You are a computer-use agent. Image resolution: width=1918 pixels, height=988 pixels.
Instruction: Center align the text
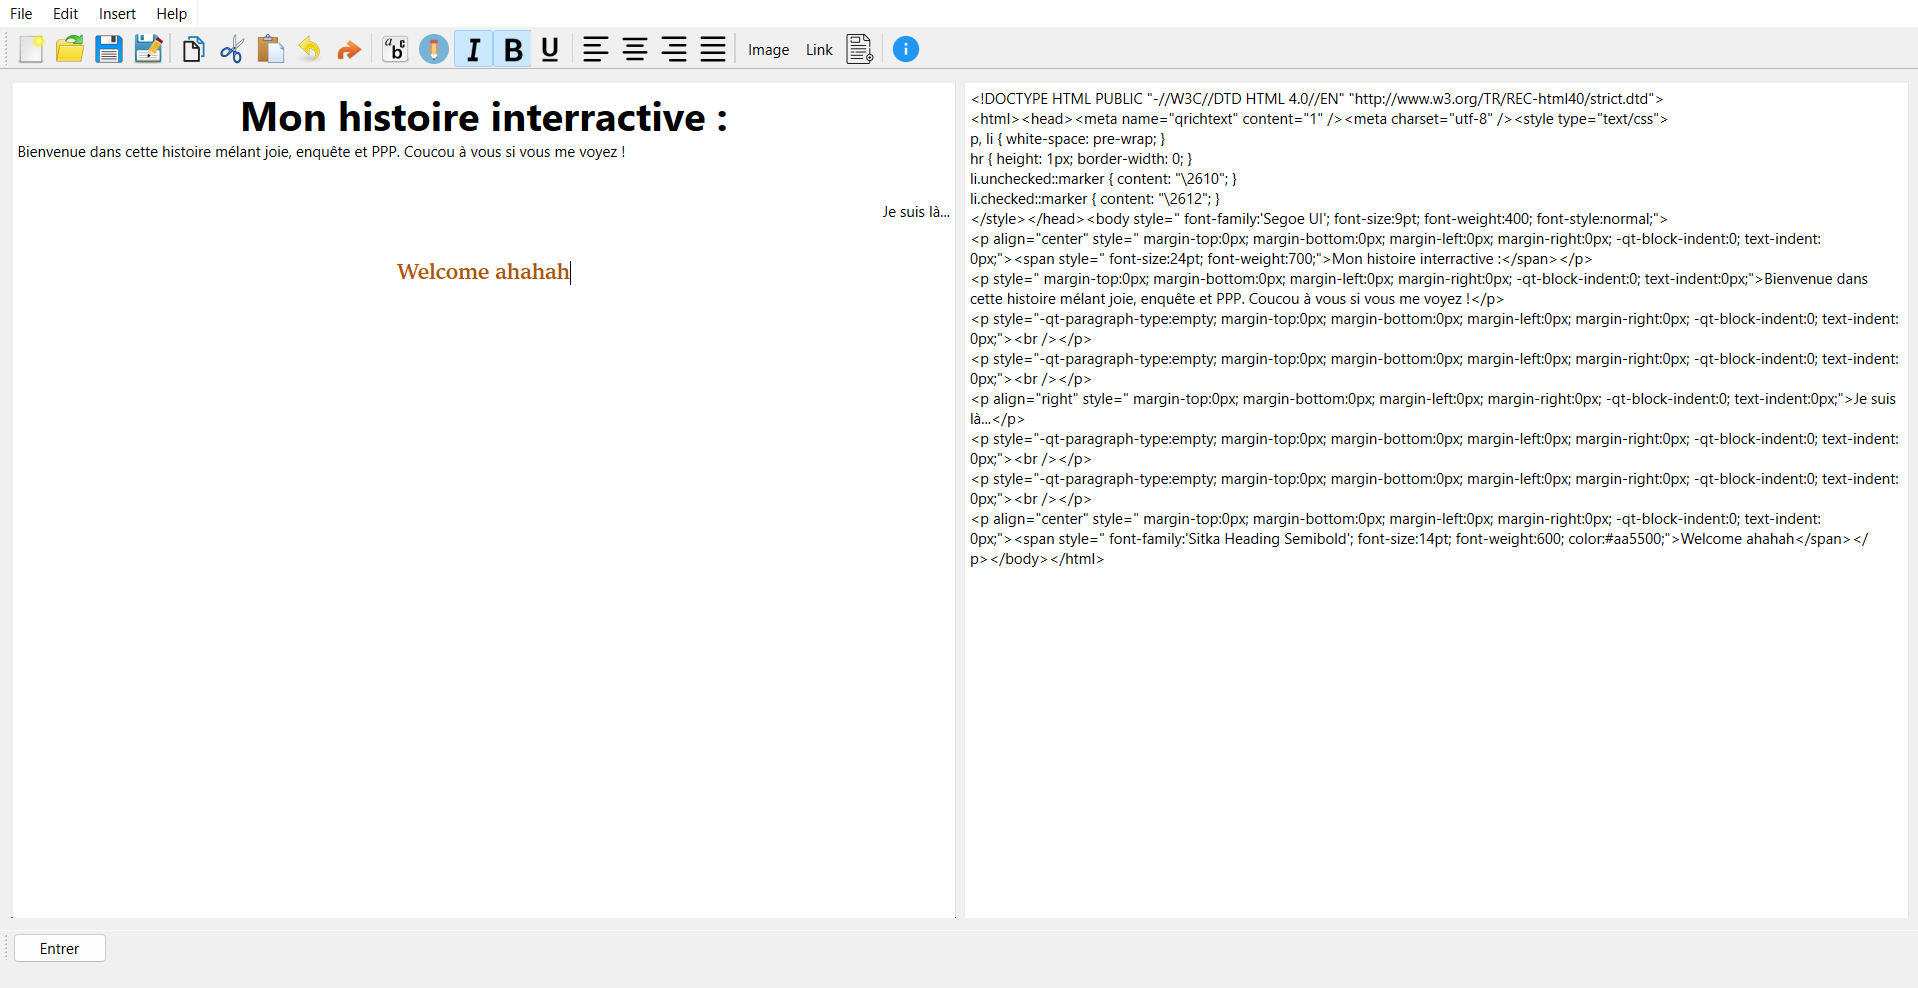[x=635, y=49]
